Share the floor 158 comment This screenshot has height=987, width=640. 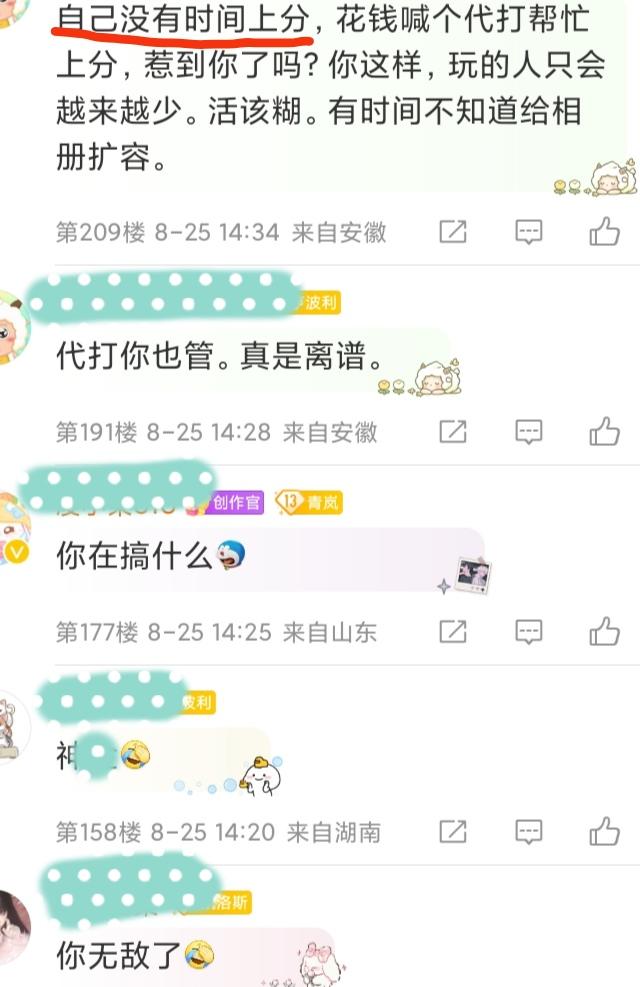(x=452, y=832)
